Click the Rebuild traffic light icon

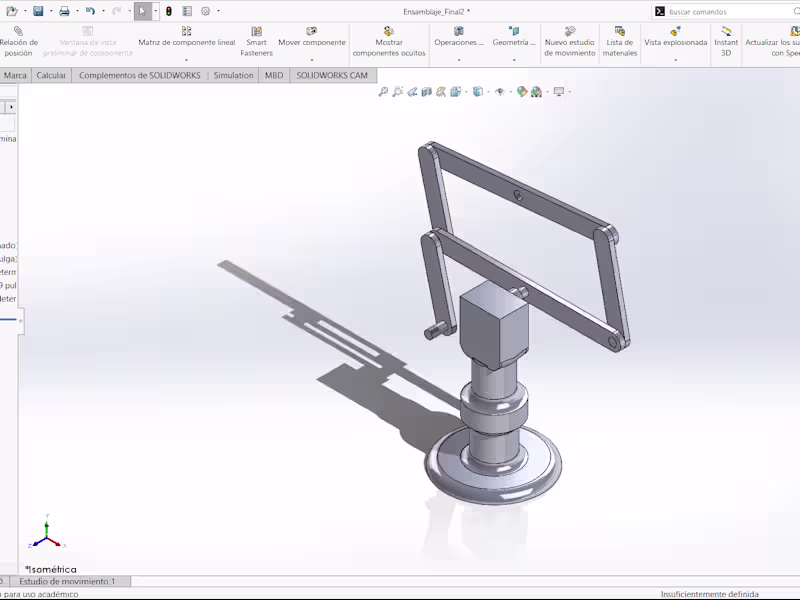[169, 11]
